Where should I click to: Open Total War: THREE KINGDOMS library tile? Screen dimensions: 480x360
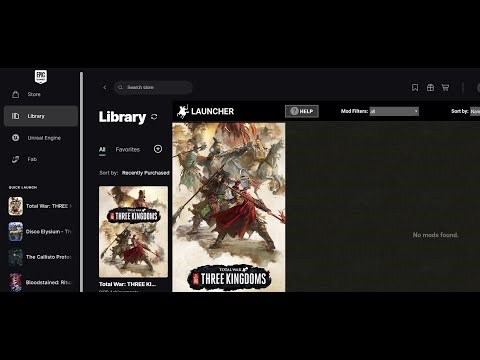133,232
